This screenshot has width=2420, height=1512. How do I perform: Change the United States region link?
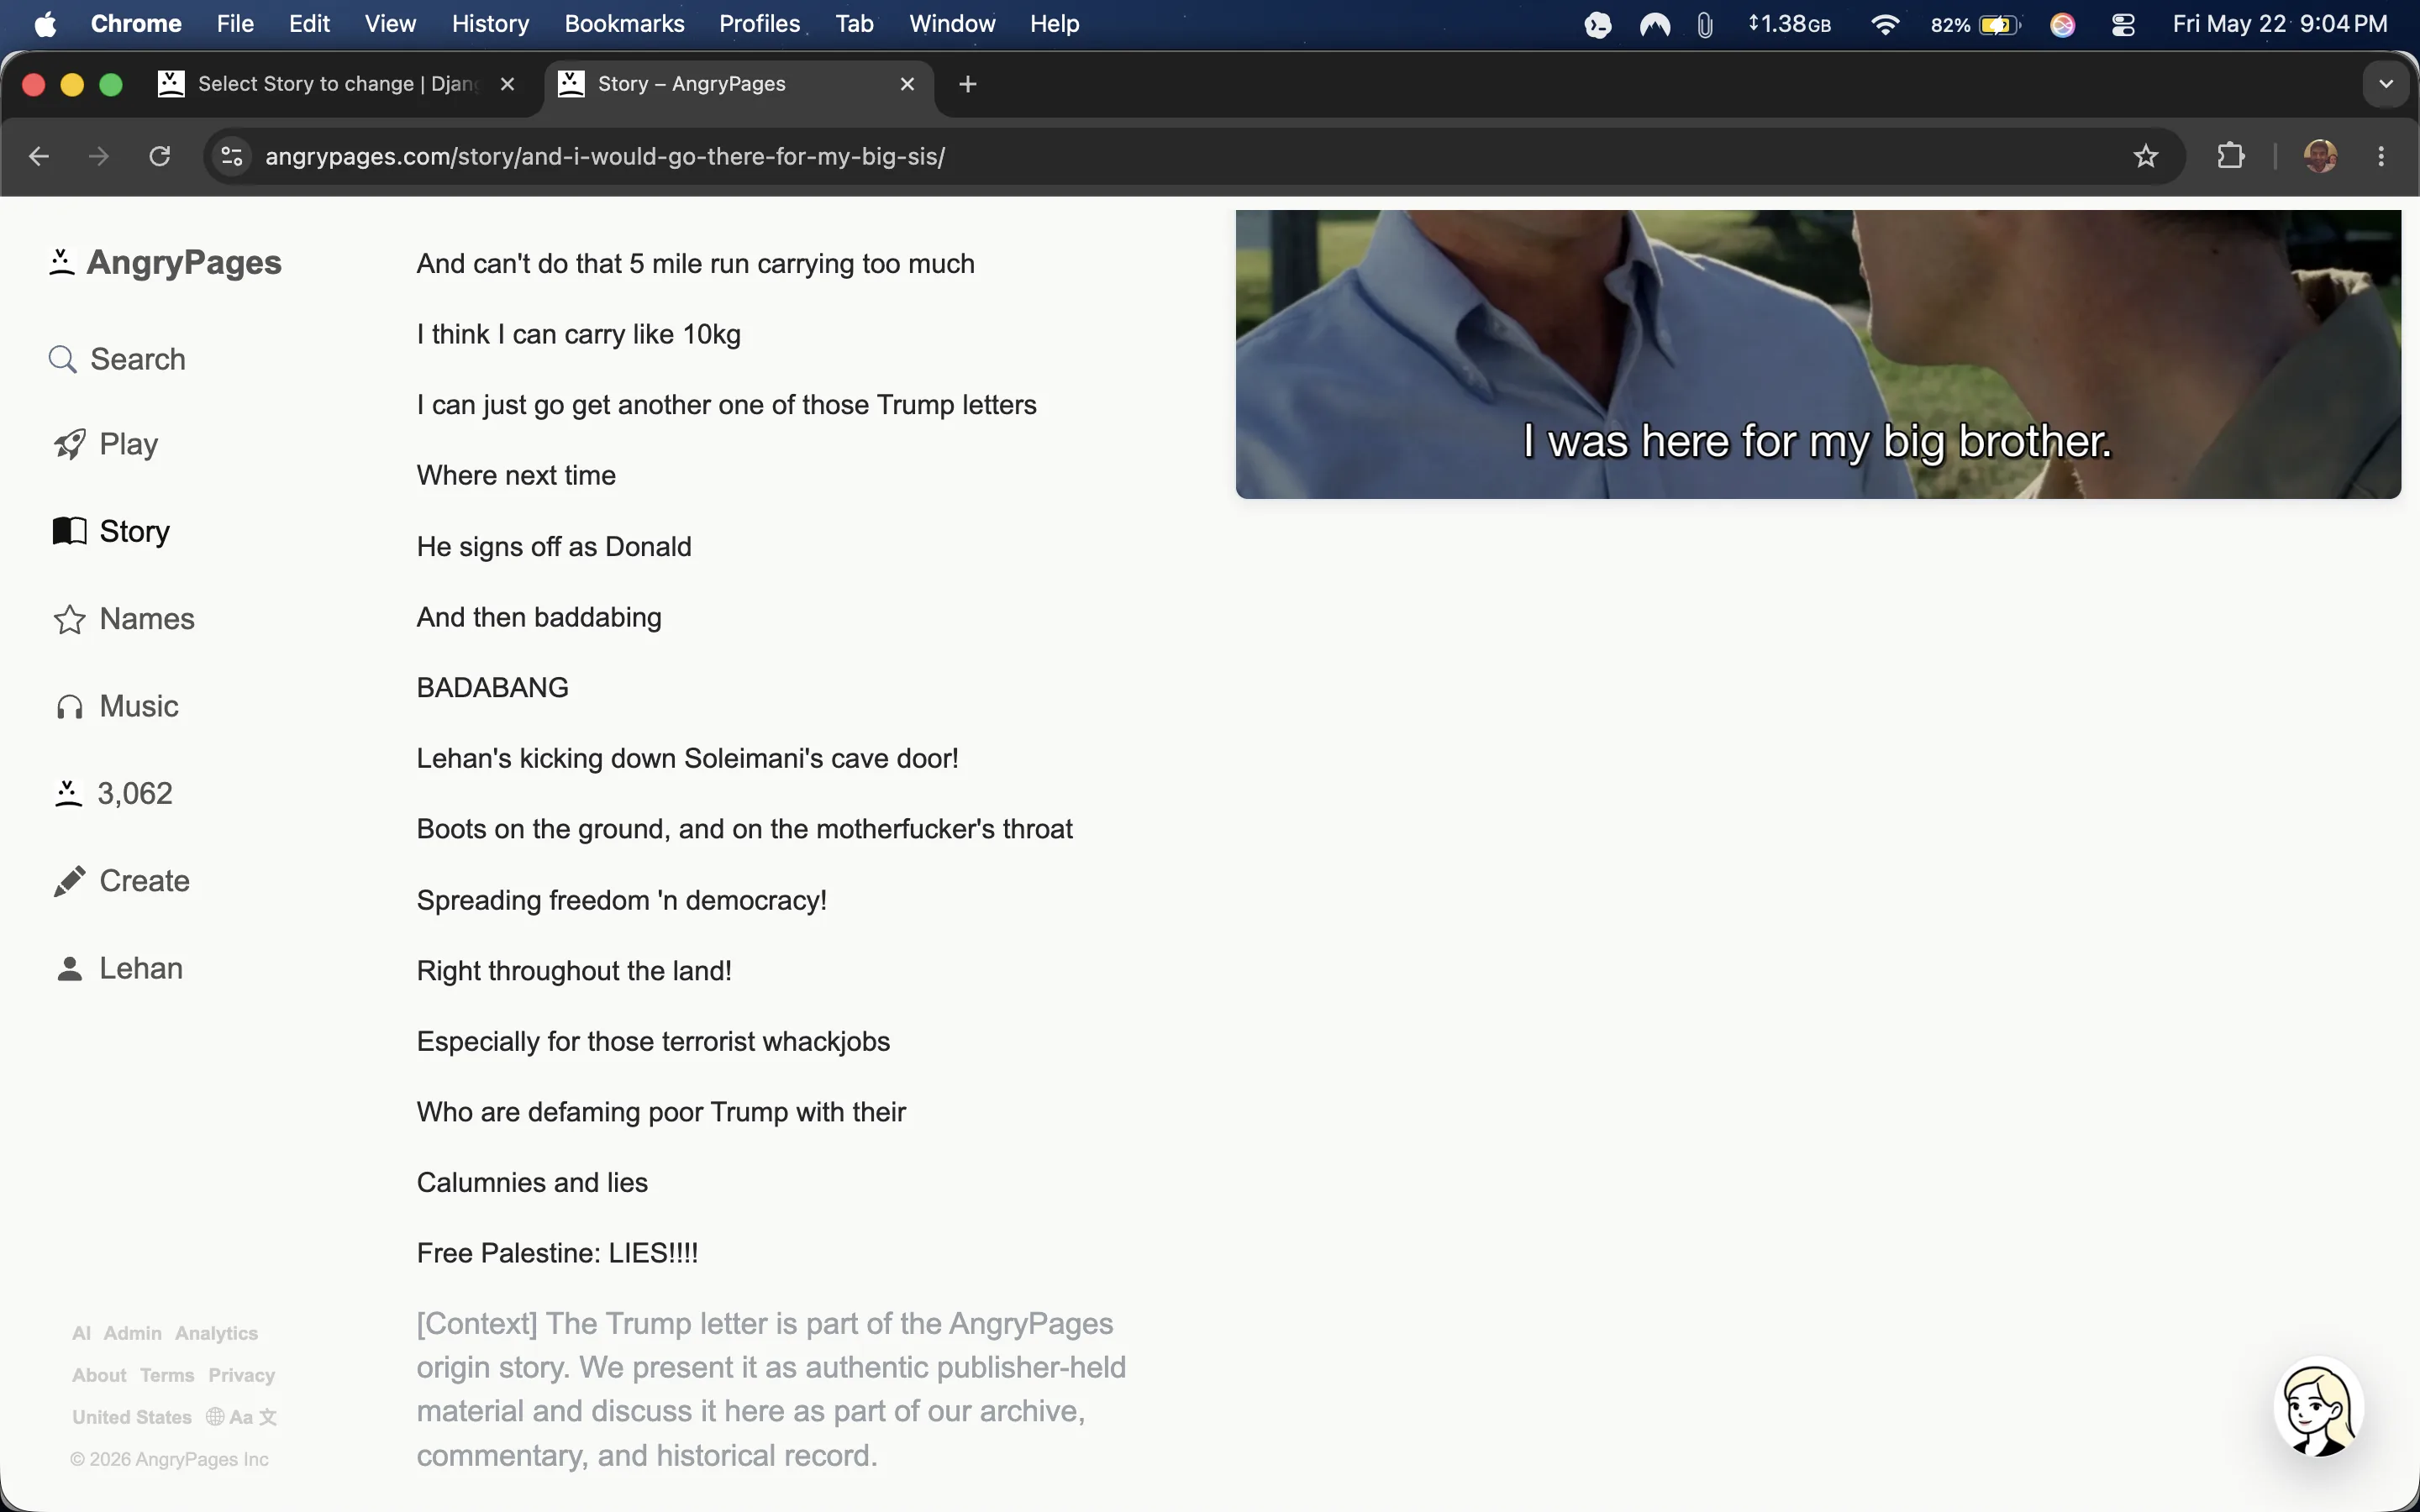(131, 1417)
